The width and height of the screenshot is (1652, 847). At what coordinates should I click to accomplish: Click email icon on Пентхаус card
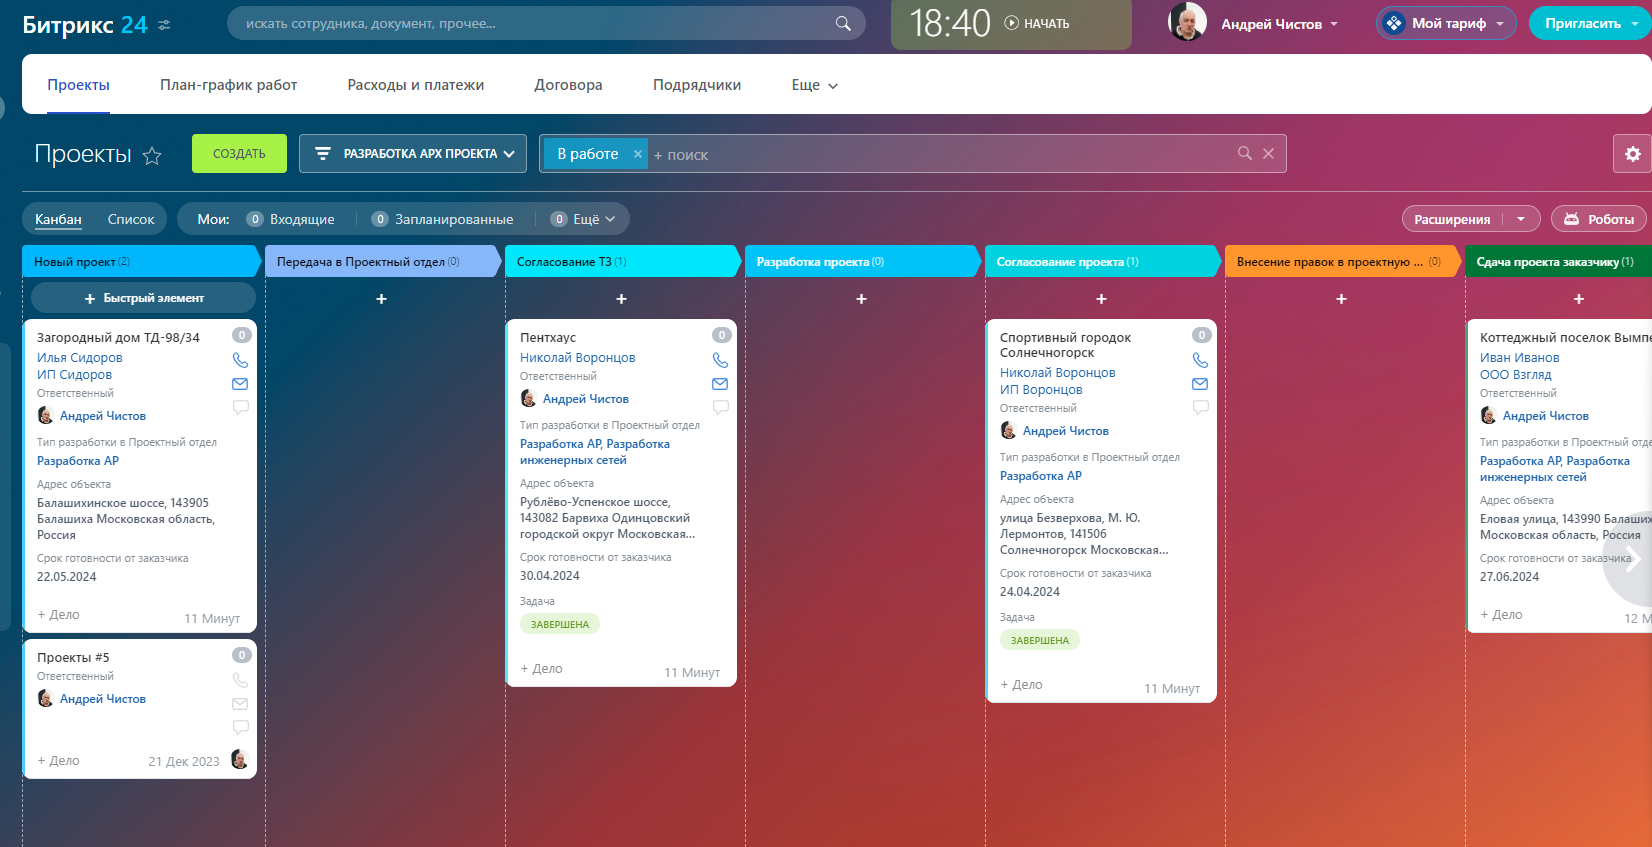point(720,384)
